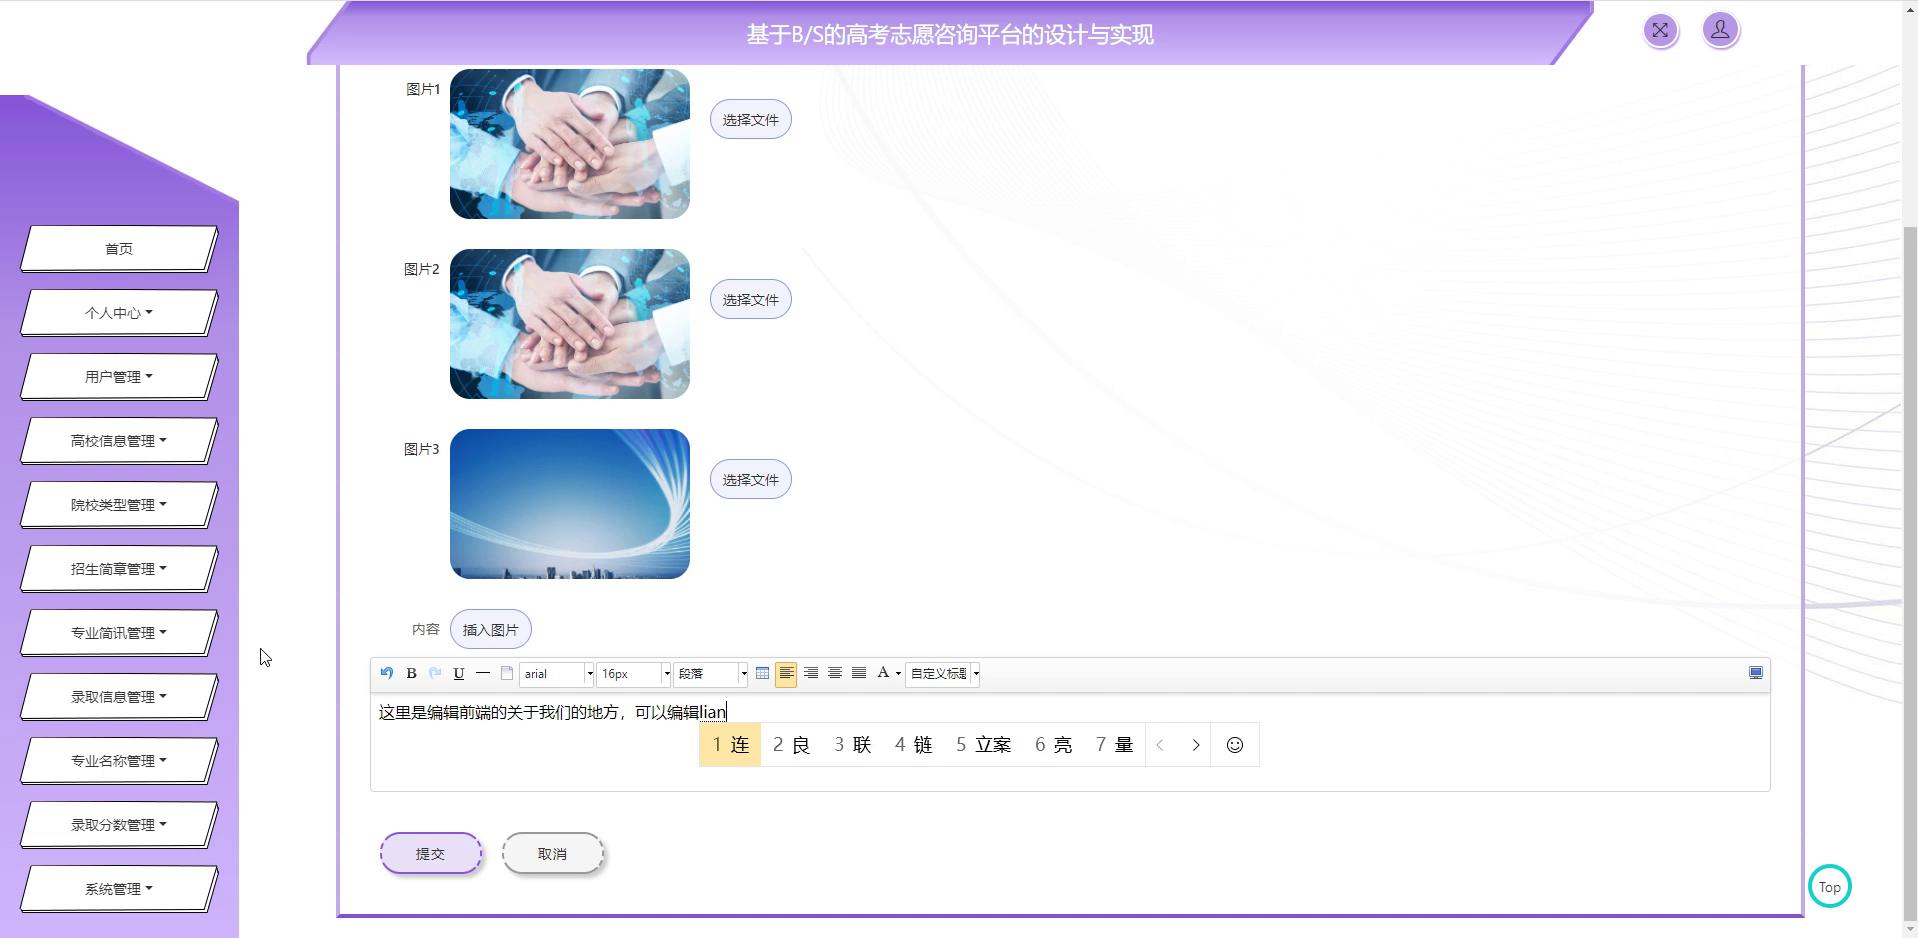Expand the 专业名称管理 sidebar menu

(x=119, y=761)
